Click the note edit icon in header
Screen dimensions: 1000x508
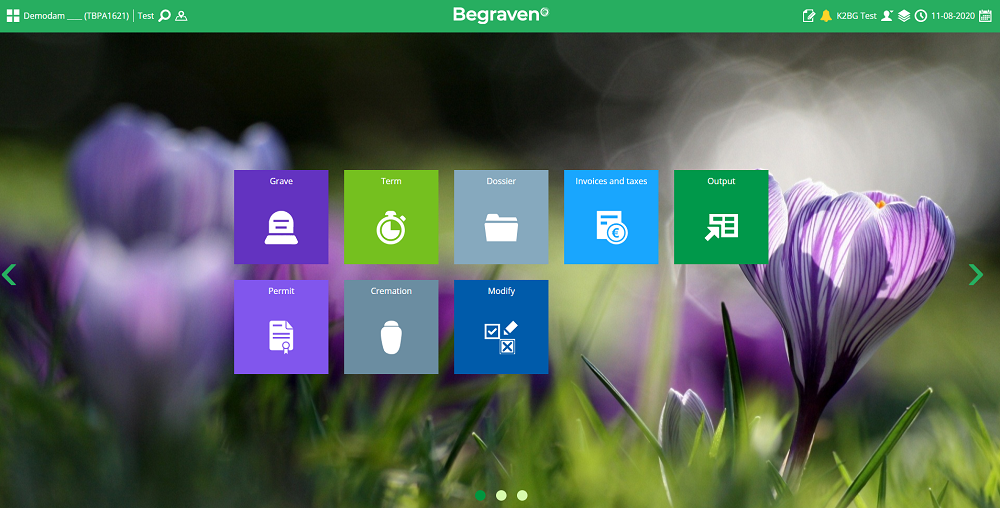809,16
